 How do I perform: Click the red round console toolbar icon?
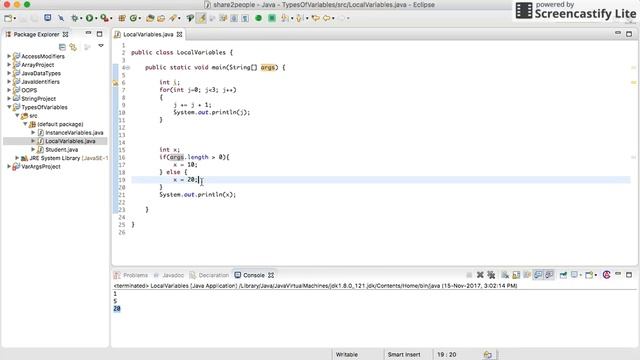tap(607, 275)
